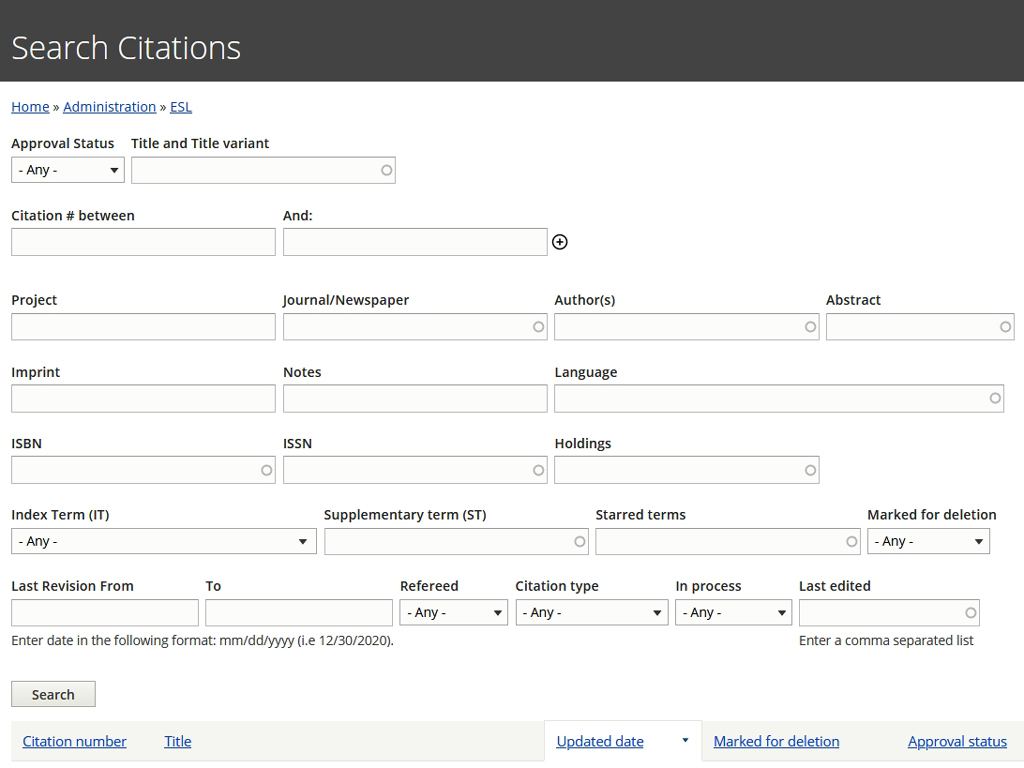
Task: Open the In process dropdown
Action: coord(733,612)
